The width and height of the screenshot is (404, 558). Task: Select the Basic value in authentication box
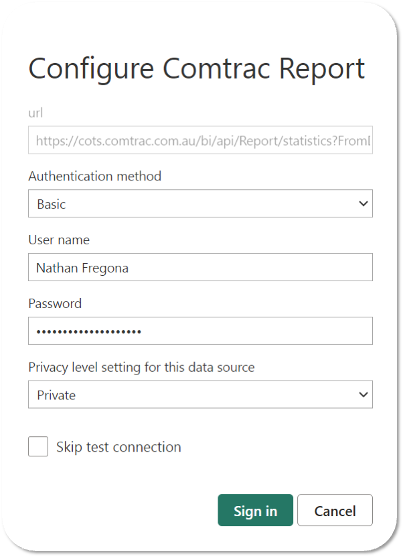click(51, 204)
